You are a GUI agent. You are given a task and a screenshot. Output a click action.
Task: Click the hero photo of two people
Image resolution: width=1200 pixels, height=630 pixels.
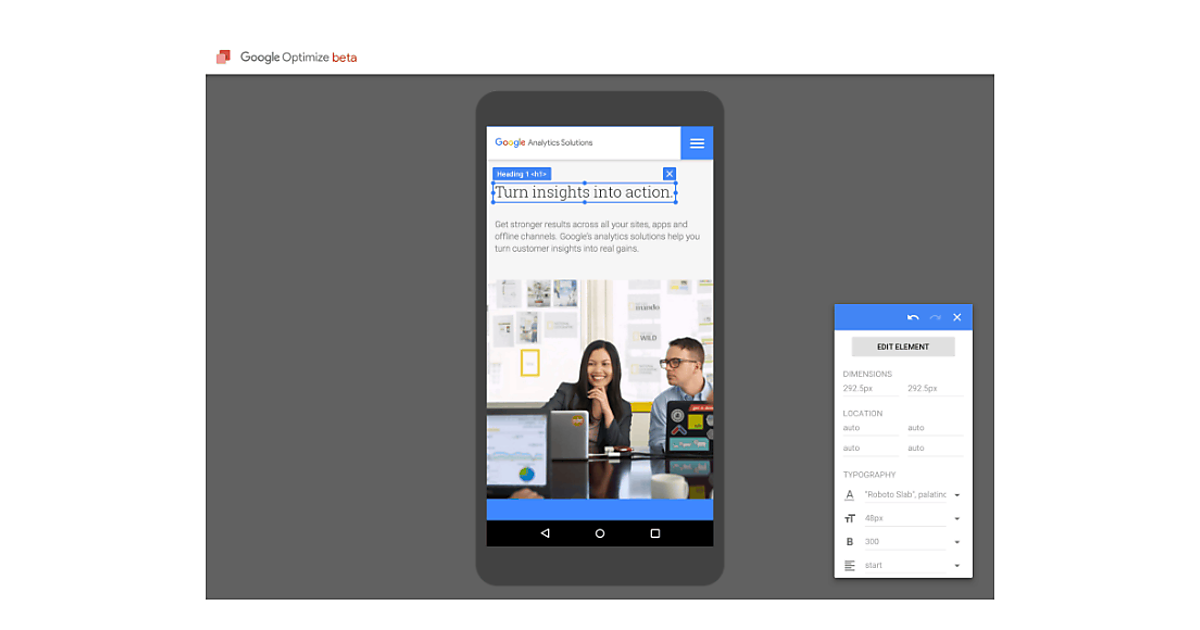coord(600,389)
